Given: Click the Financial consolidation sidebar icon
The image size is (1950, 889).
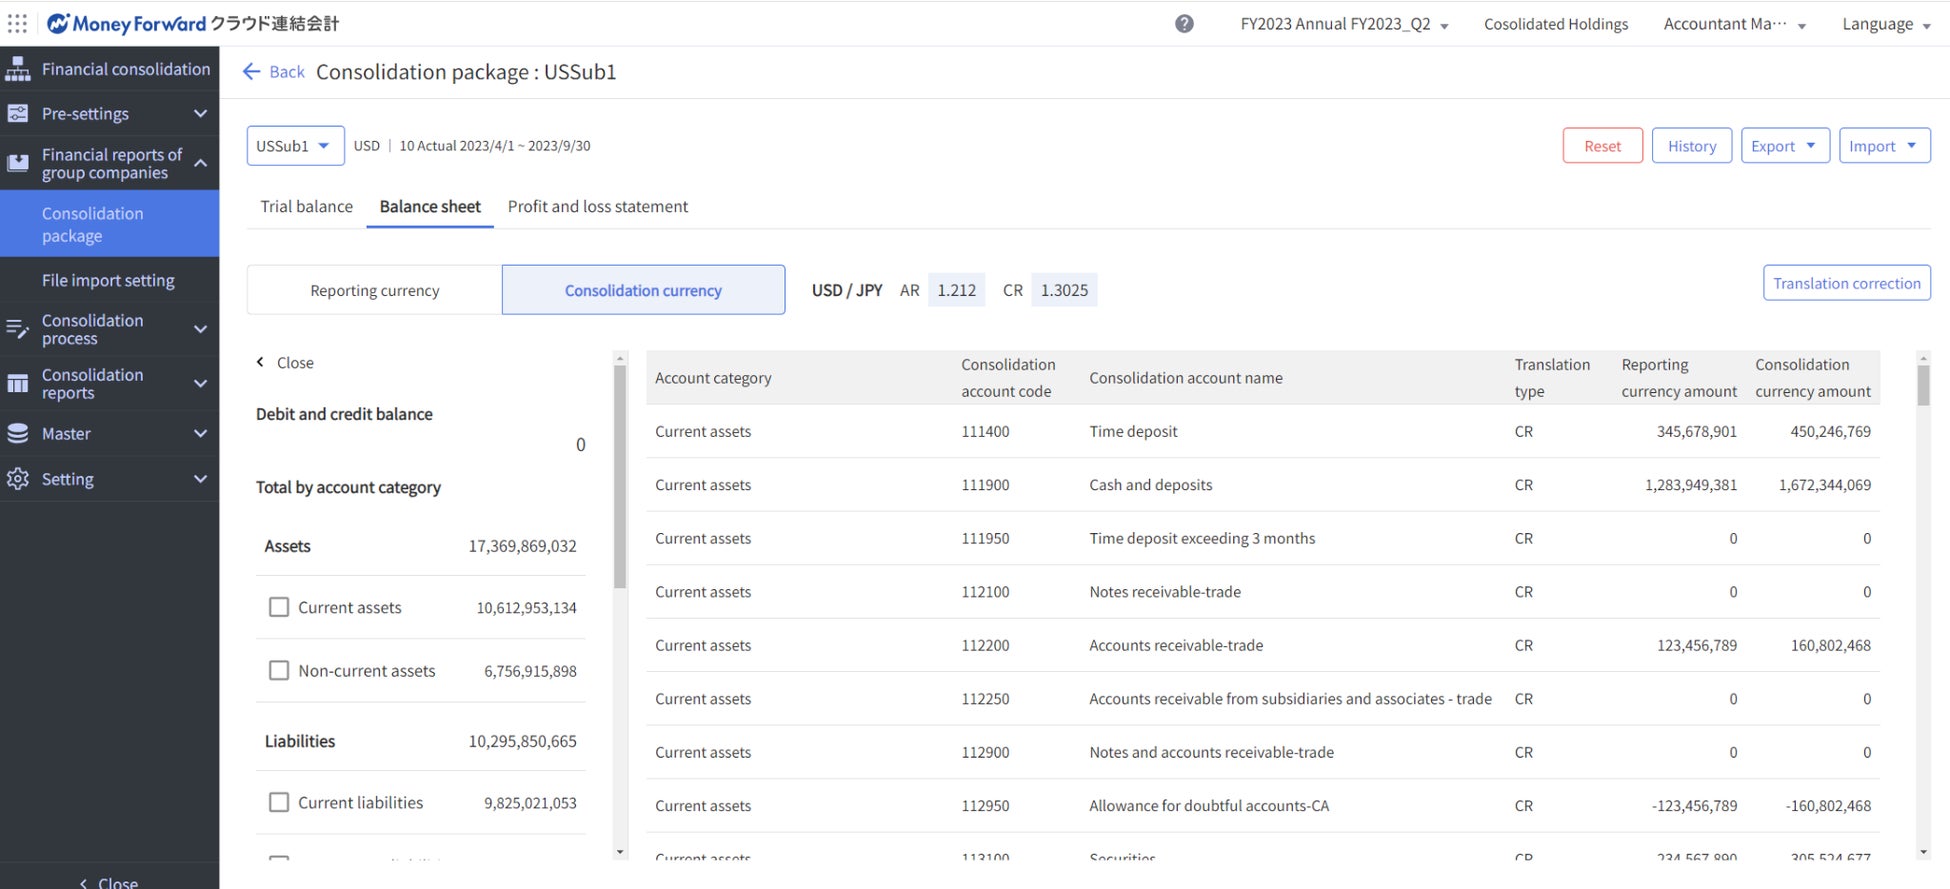Looking at the screenshot, I should pos(18,69).
